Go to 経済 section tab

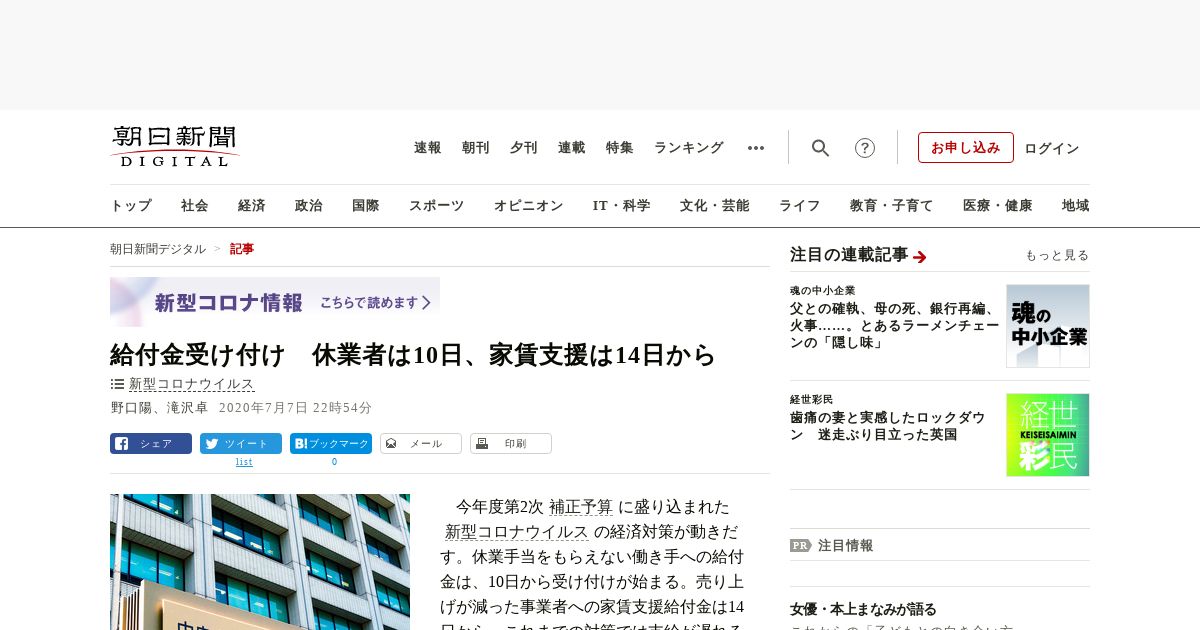click(x=252, y=206)
